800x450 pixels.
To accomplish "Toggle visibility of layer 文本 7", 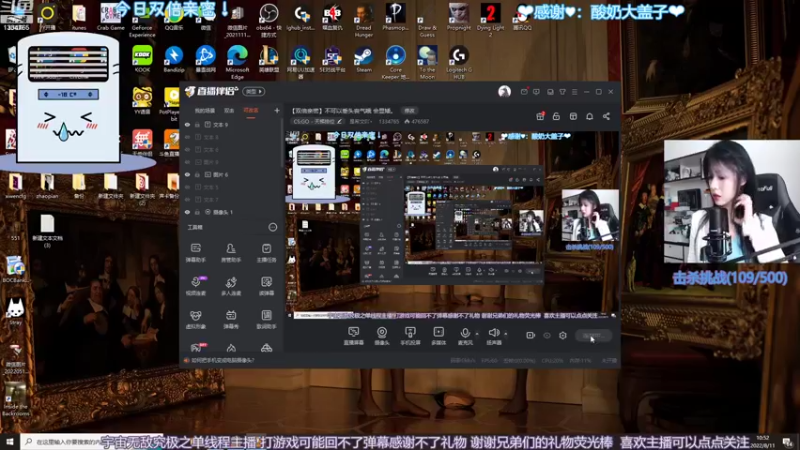I will click(187, 199).
